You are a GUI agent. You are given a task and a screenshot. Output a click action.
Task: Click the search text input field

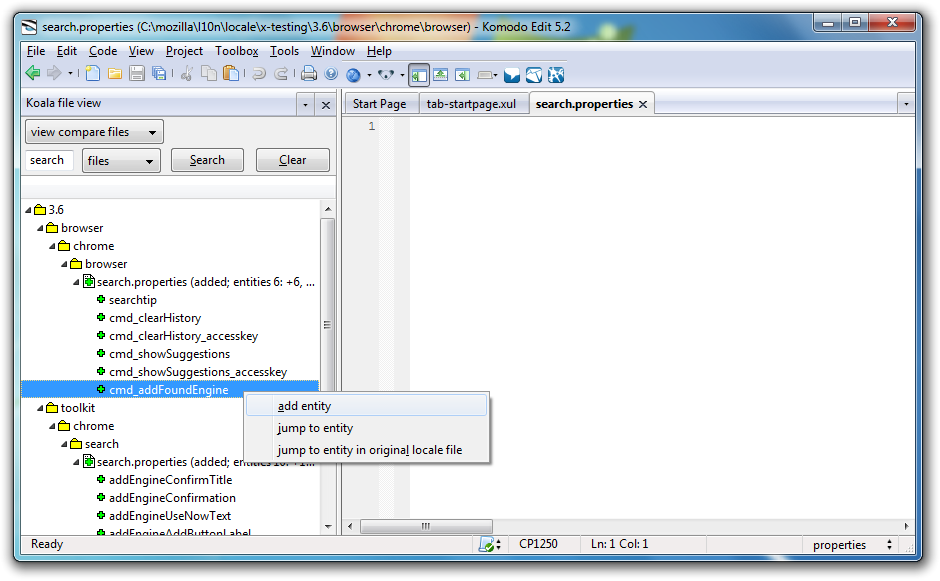point(49,160)
